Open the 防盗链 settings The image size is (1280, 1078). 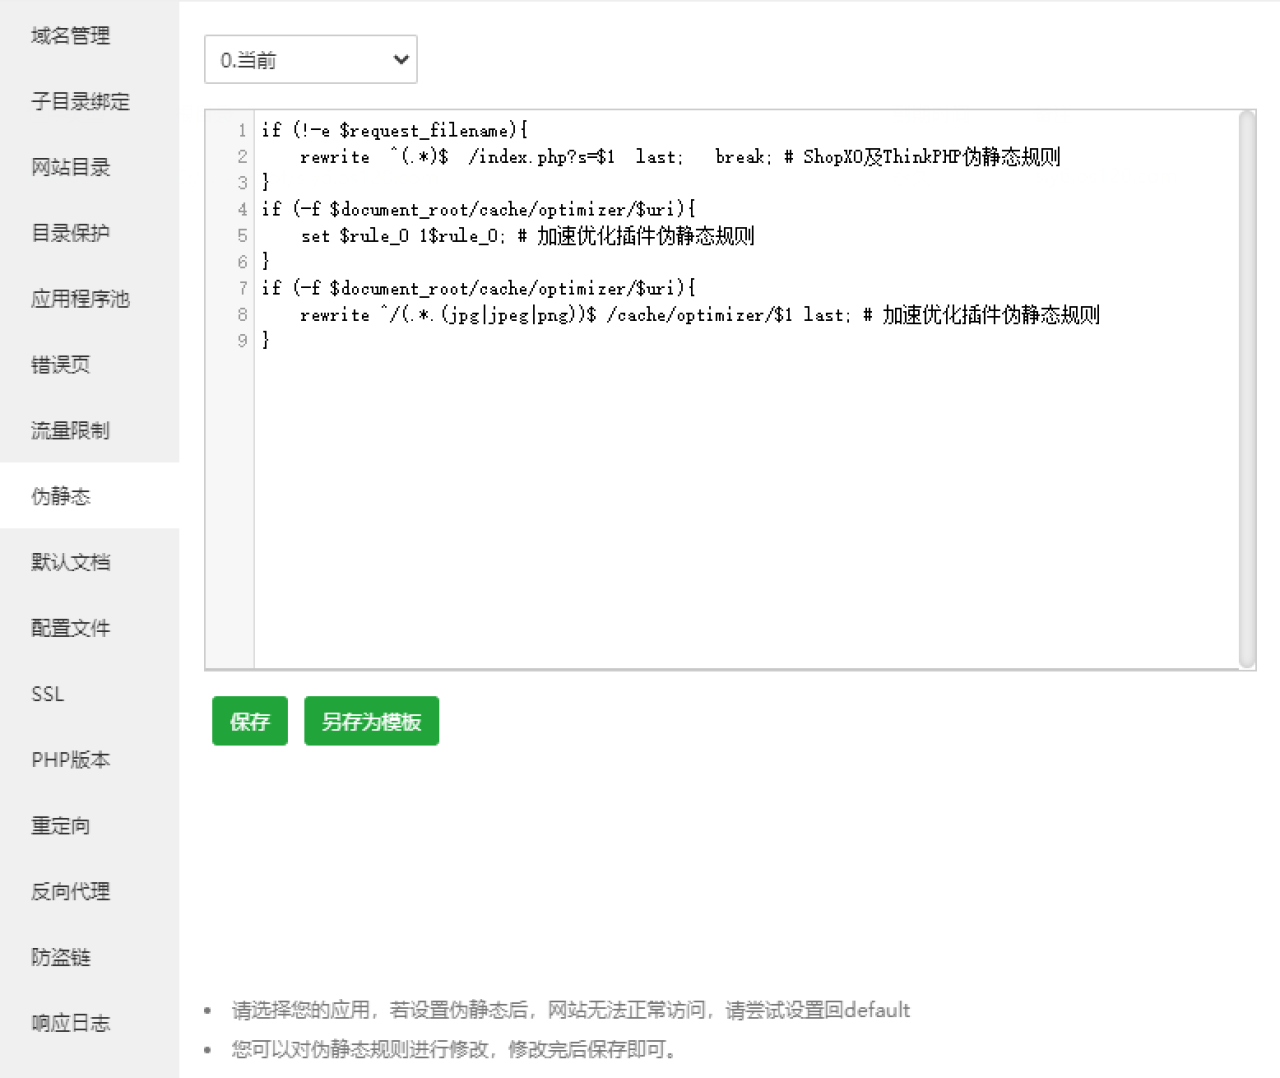point(60,957)
